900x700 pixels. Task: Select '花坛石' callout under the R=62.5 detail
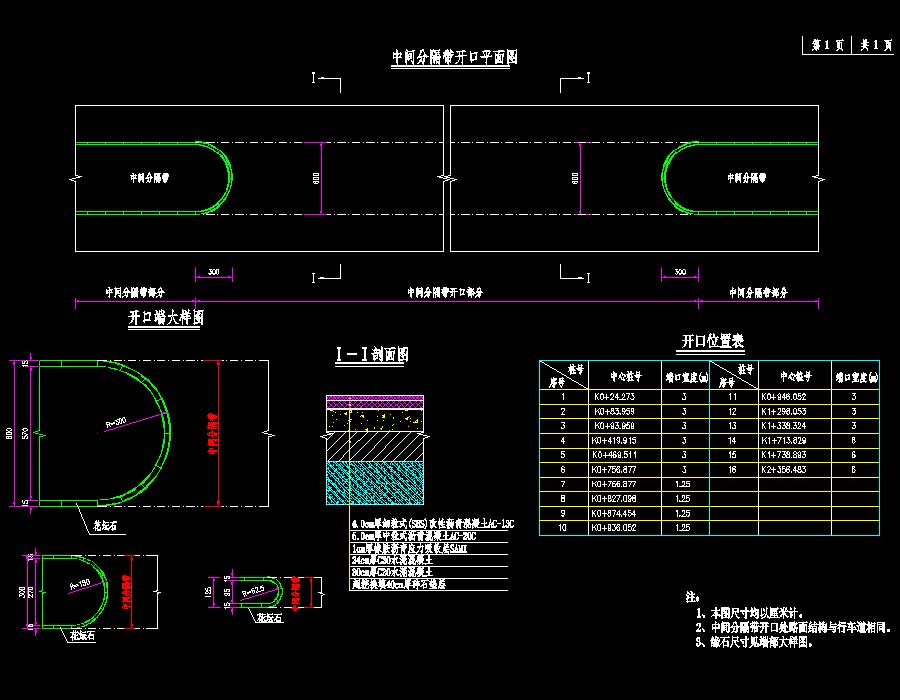click(269, 617)
